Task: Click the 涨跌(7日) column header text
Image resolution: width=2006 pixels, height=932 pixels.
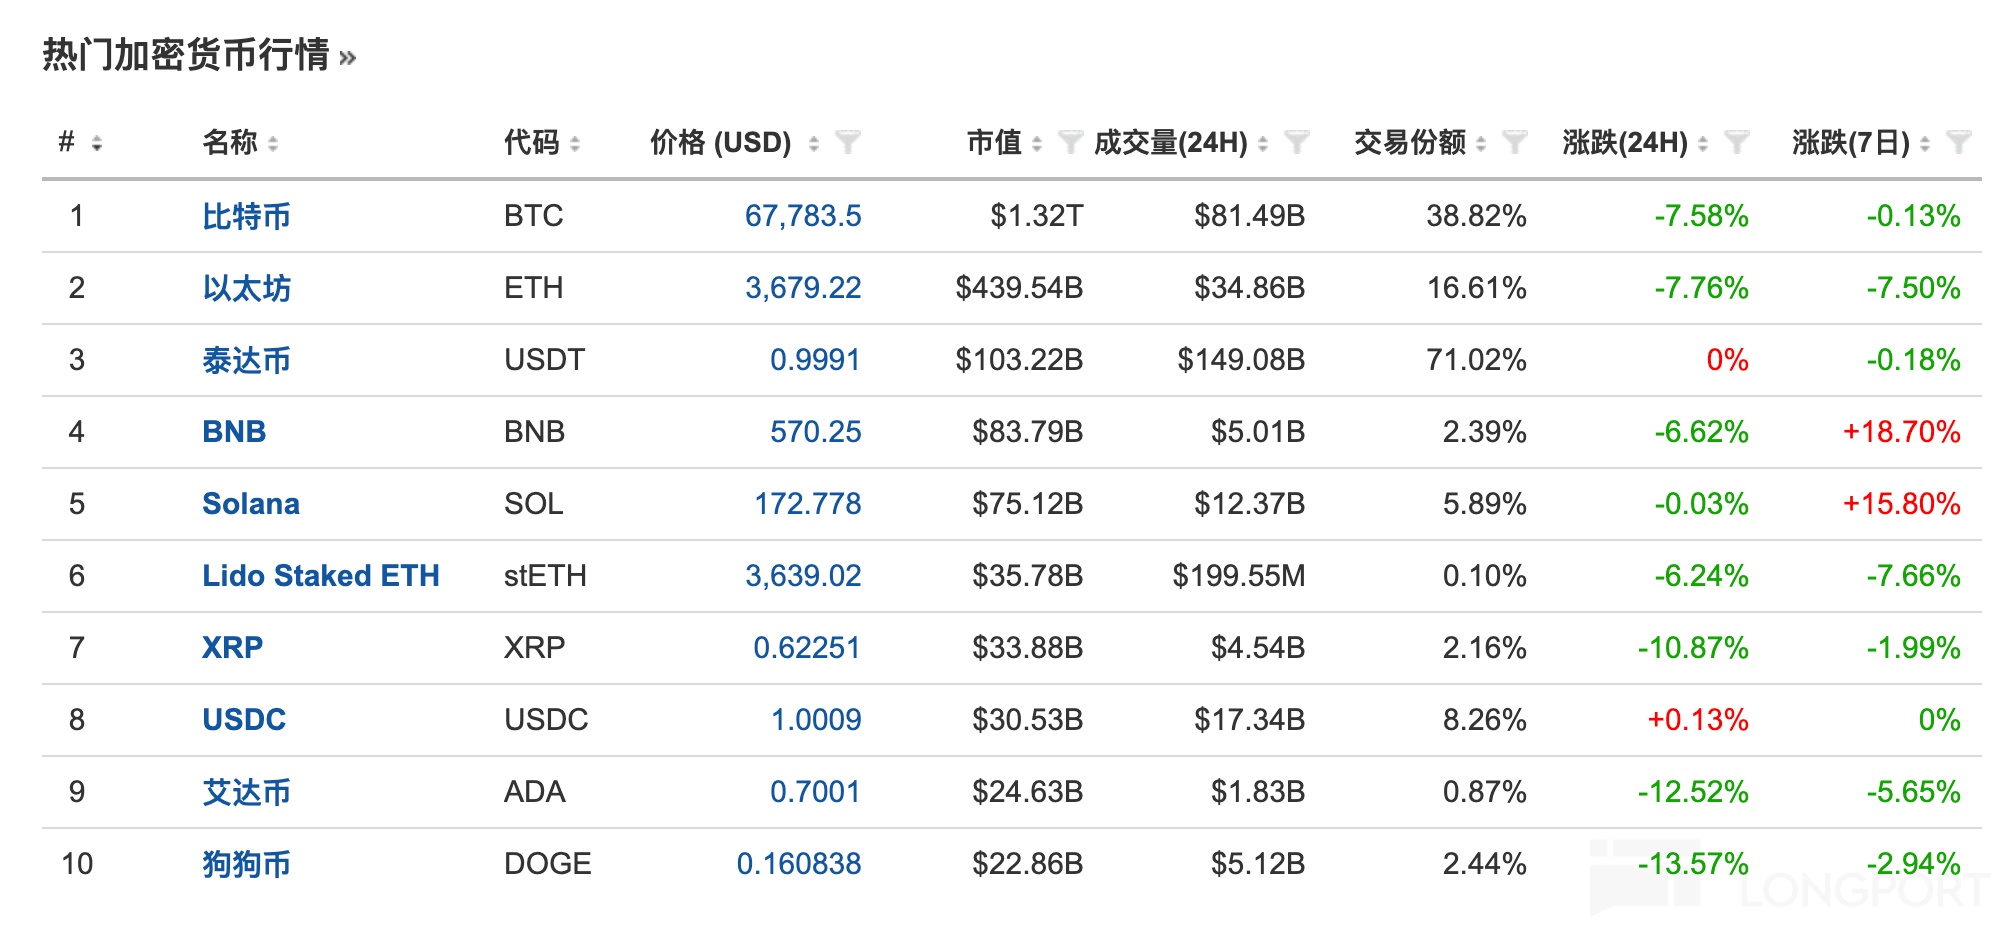Action: click(x=1850, y=143)
